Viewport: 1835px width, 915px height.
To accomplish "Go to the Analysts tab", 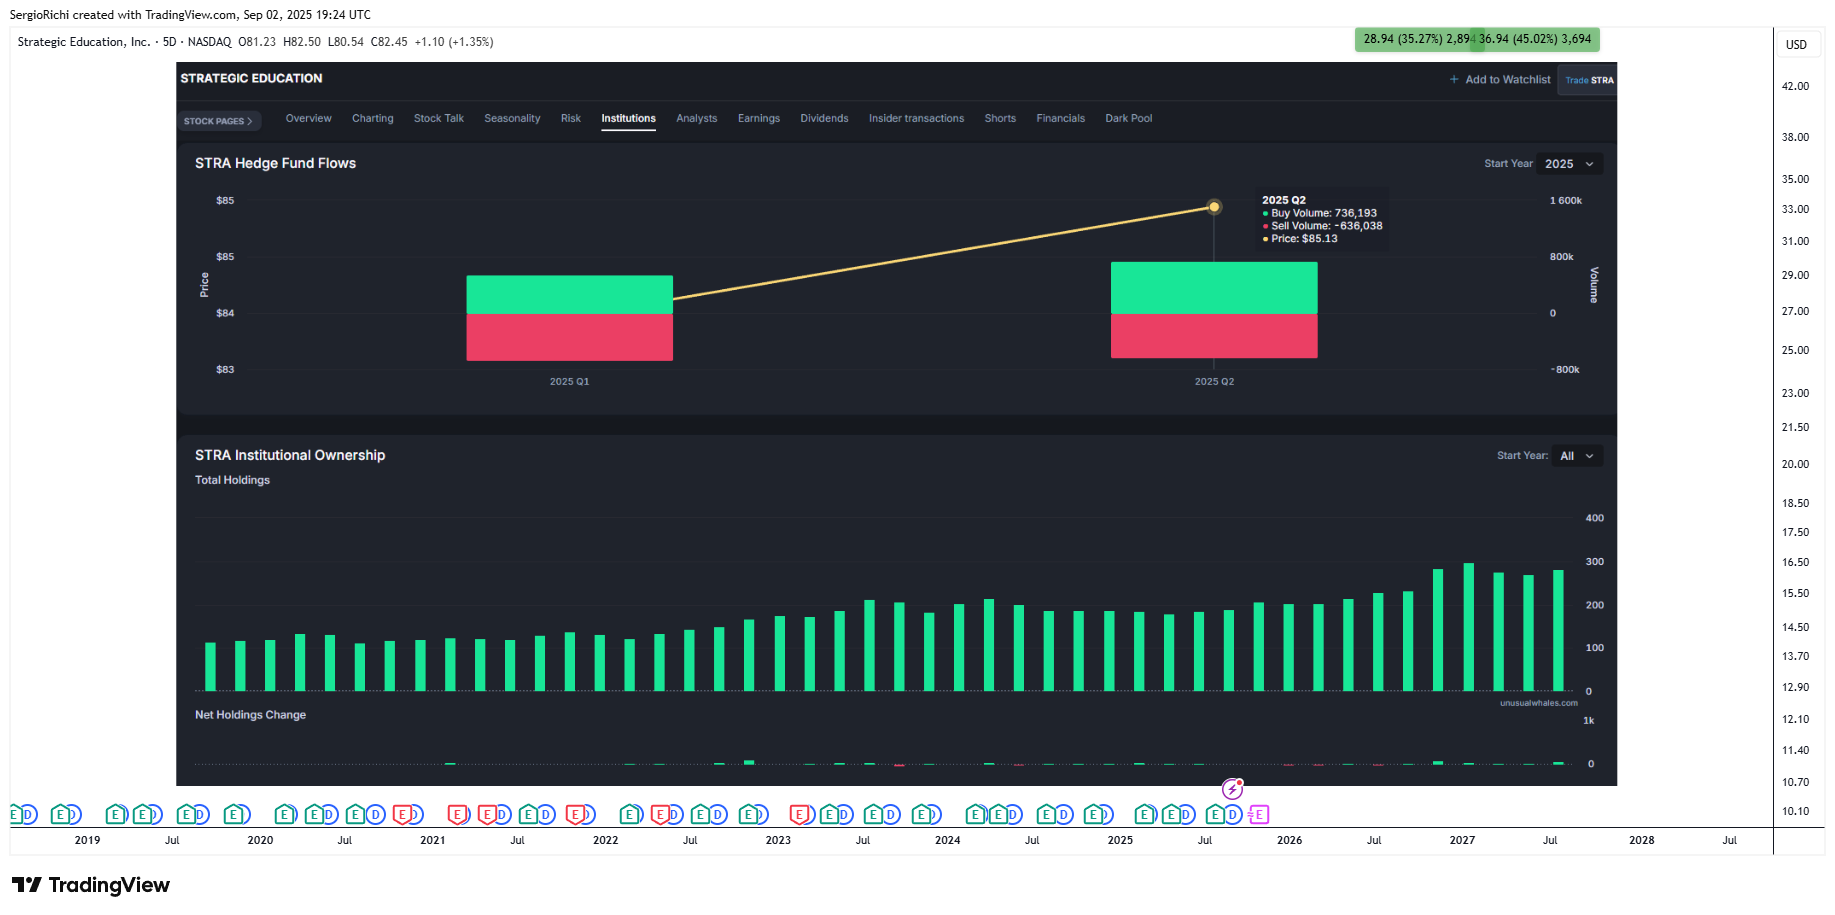I will 697,118.
